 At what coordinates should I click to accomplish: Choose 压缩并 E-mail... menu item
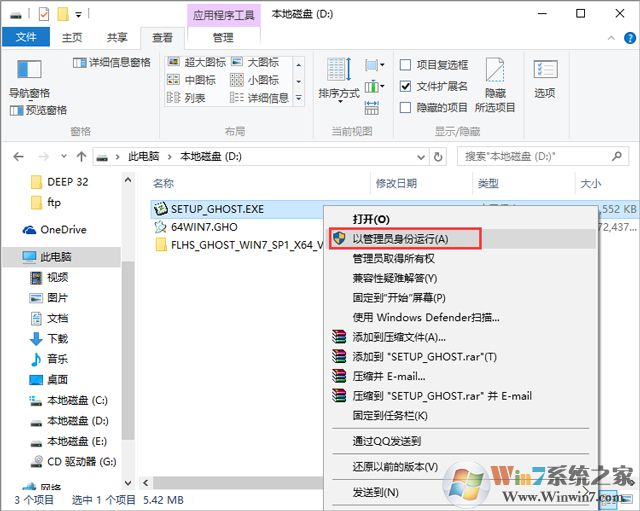tap(463, 376)
